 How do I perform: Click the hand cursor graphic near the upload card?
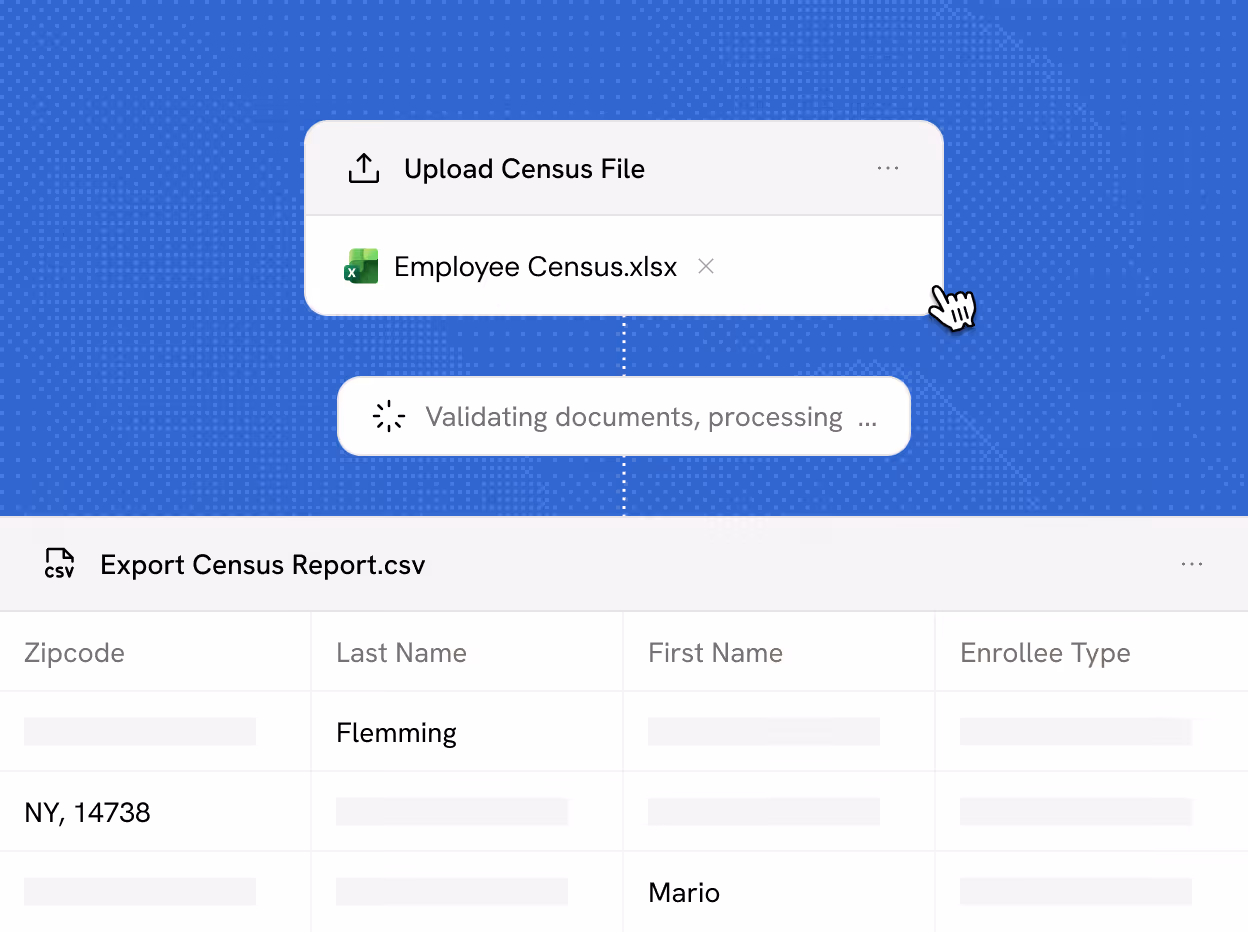click(x=952, y=308)
